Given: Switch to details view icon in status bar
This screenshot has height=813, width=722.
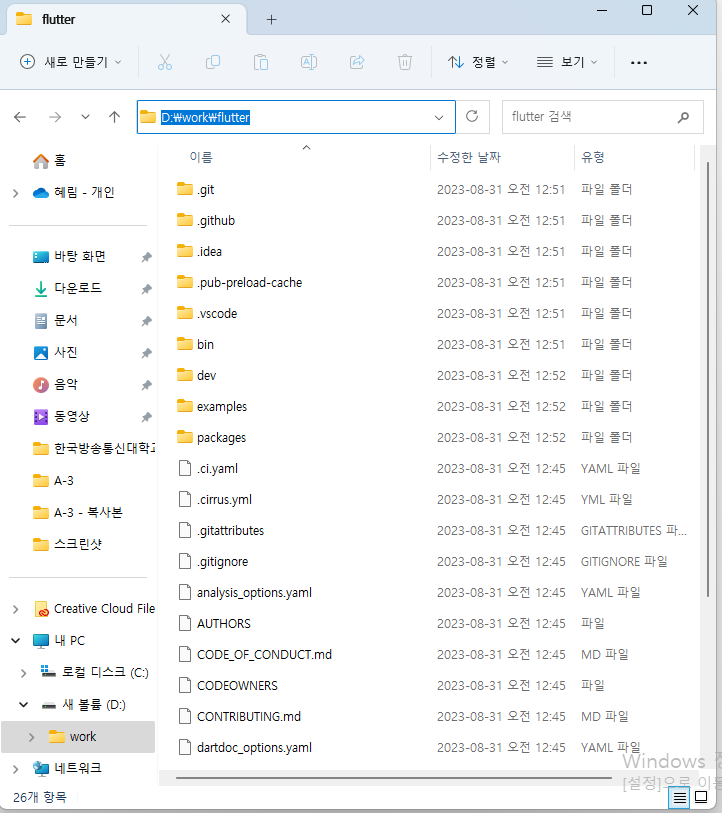Looking at the screenshot, I should point(679,797).
